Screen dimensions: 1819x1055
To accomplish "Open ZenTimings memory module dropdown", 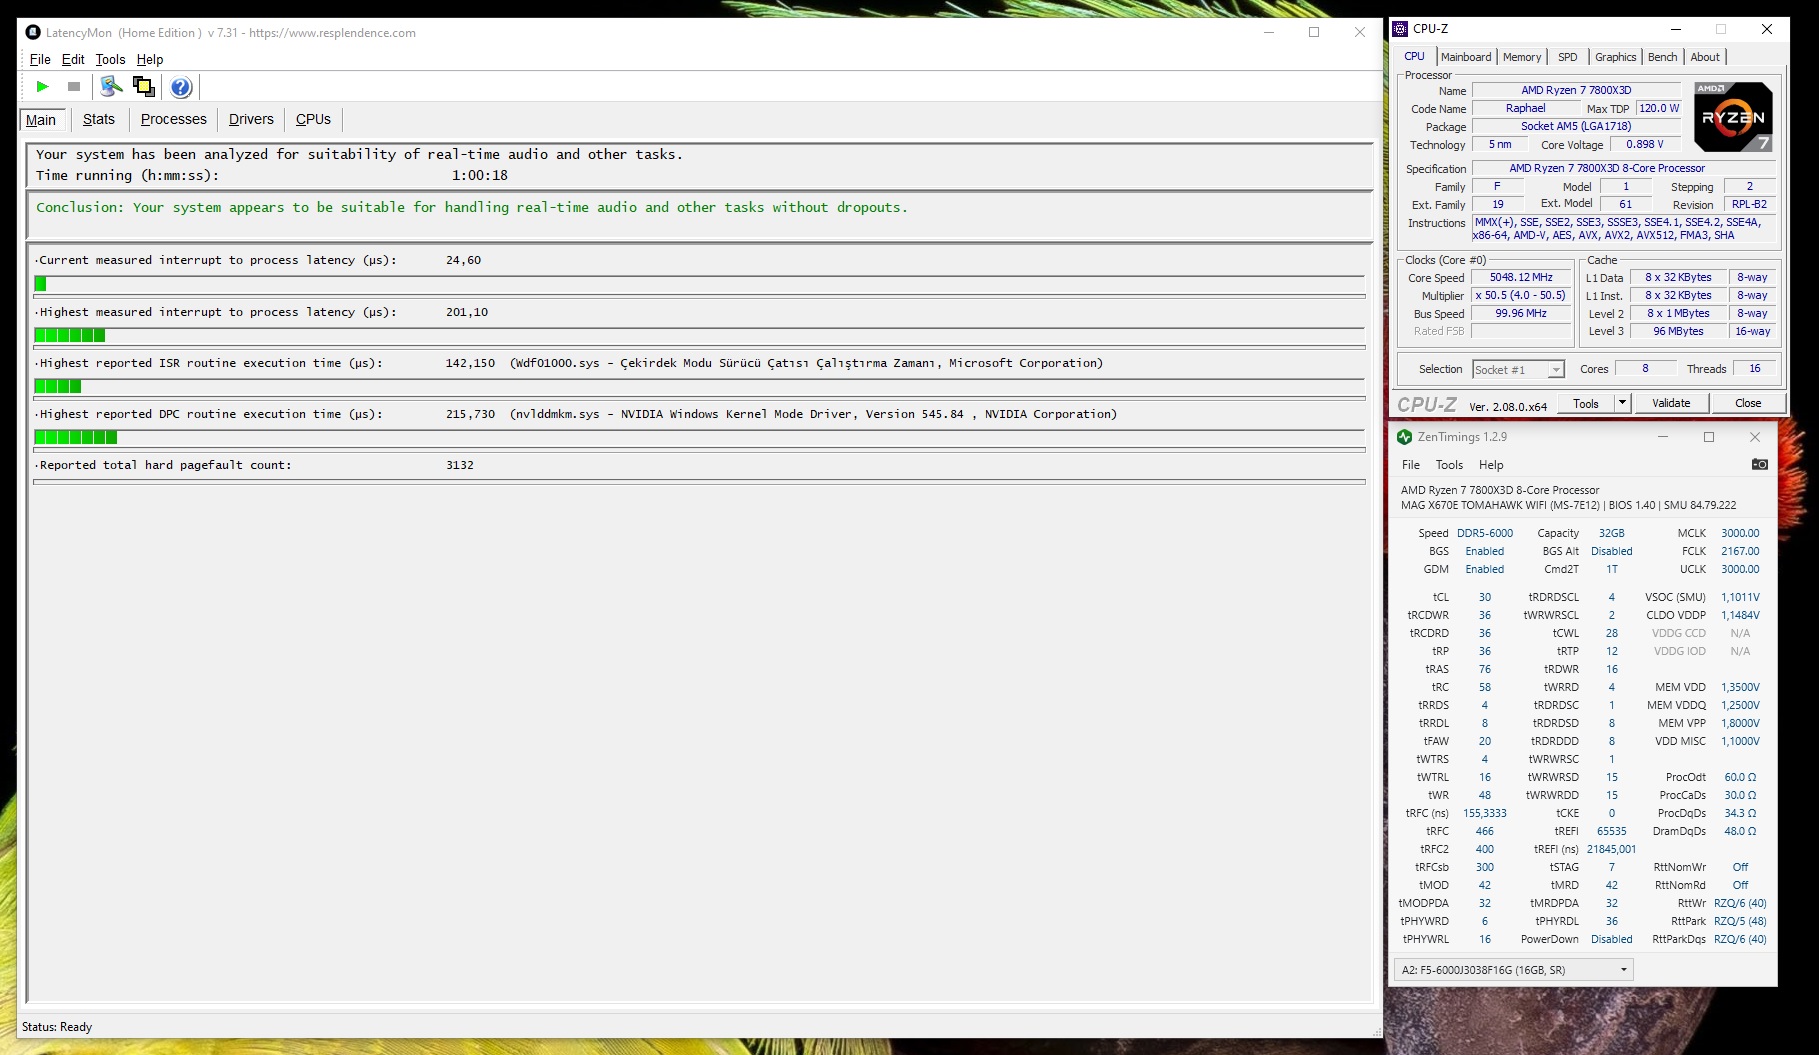I will point(1514,970).
